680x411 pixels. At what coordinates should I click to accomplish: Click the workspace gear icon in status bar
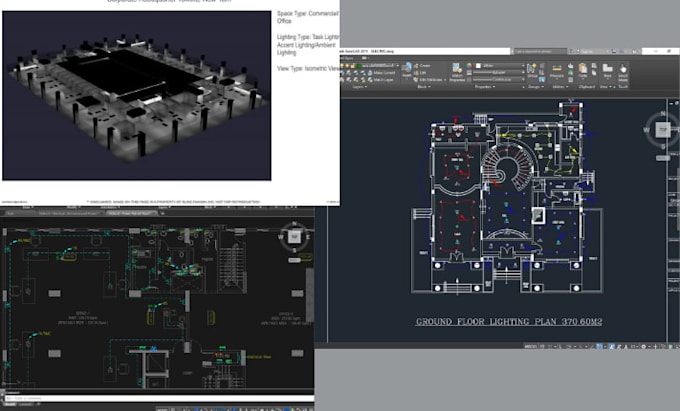(643, 346)
